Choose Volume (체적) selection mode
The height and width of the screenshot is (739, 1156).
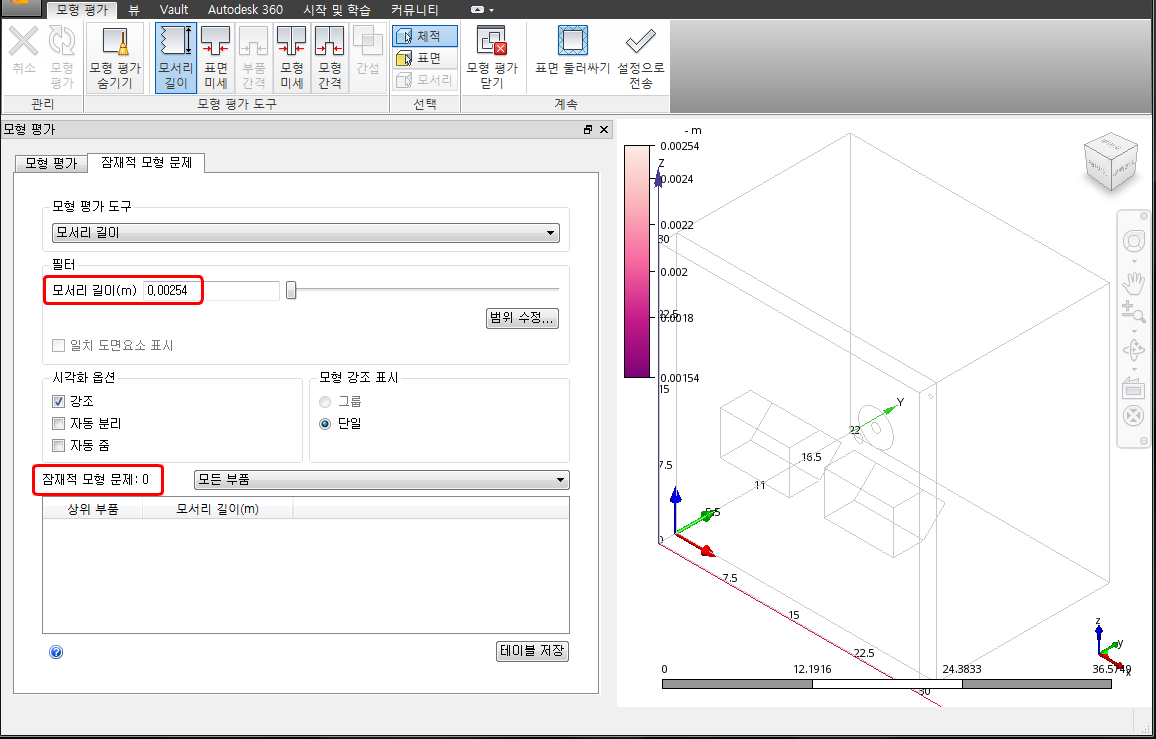point(425,36)
